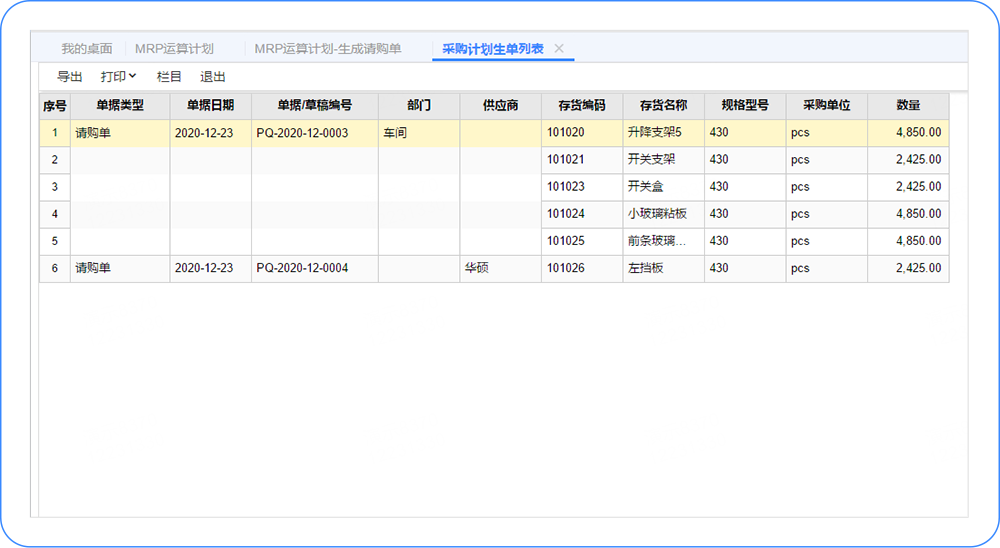Select document number PQ-2020-12-0003

click(x=302, y=132)
